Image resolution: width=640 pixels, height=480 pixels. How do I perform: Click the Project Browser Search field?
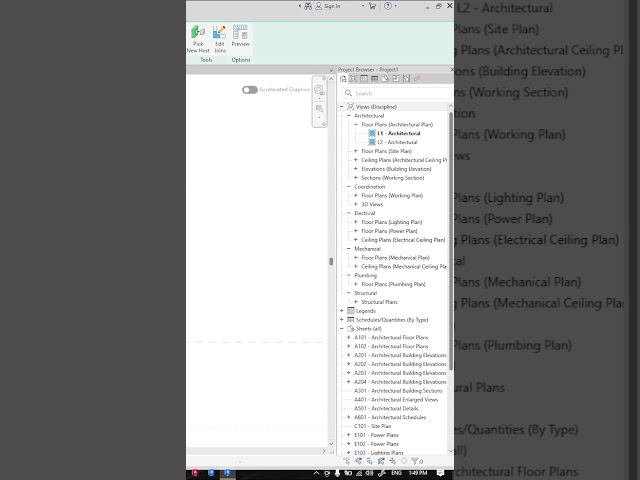pyautogui.click(x=396, y=93)
